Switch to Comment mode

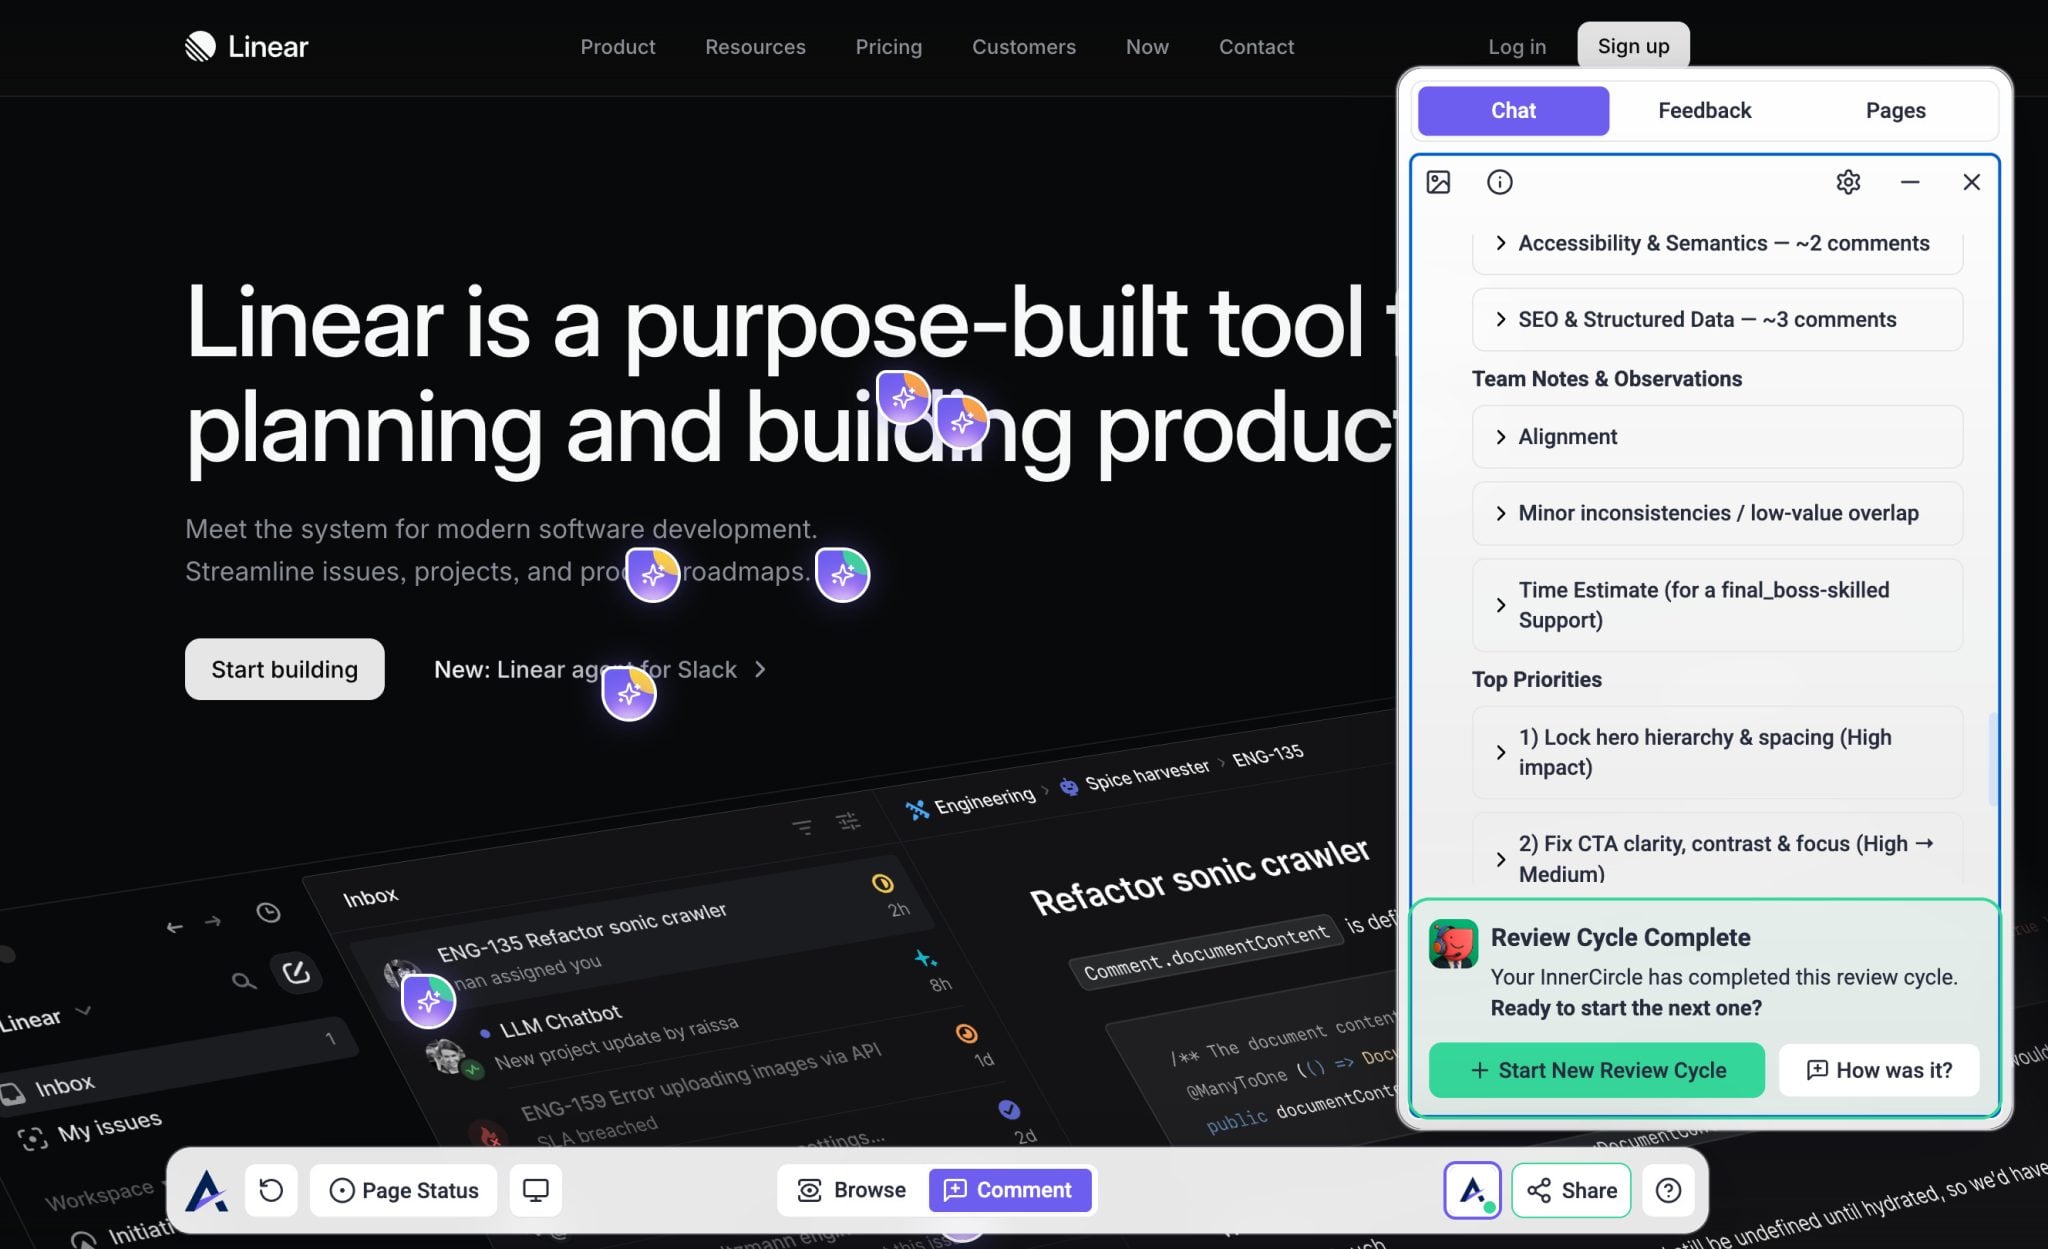tap(1009, 1190)
